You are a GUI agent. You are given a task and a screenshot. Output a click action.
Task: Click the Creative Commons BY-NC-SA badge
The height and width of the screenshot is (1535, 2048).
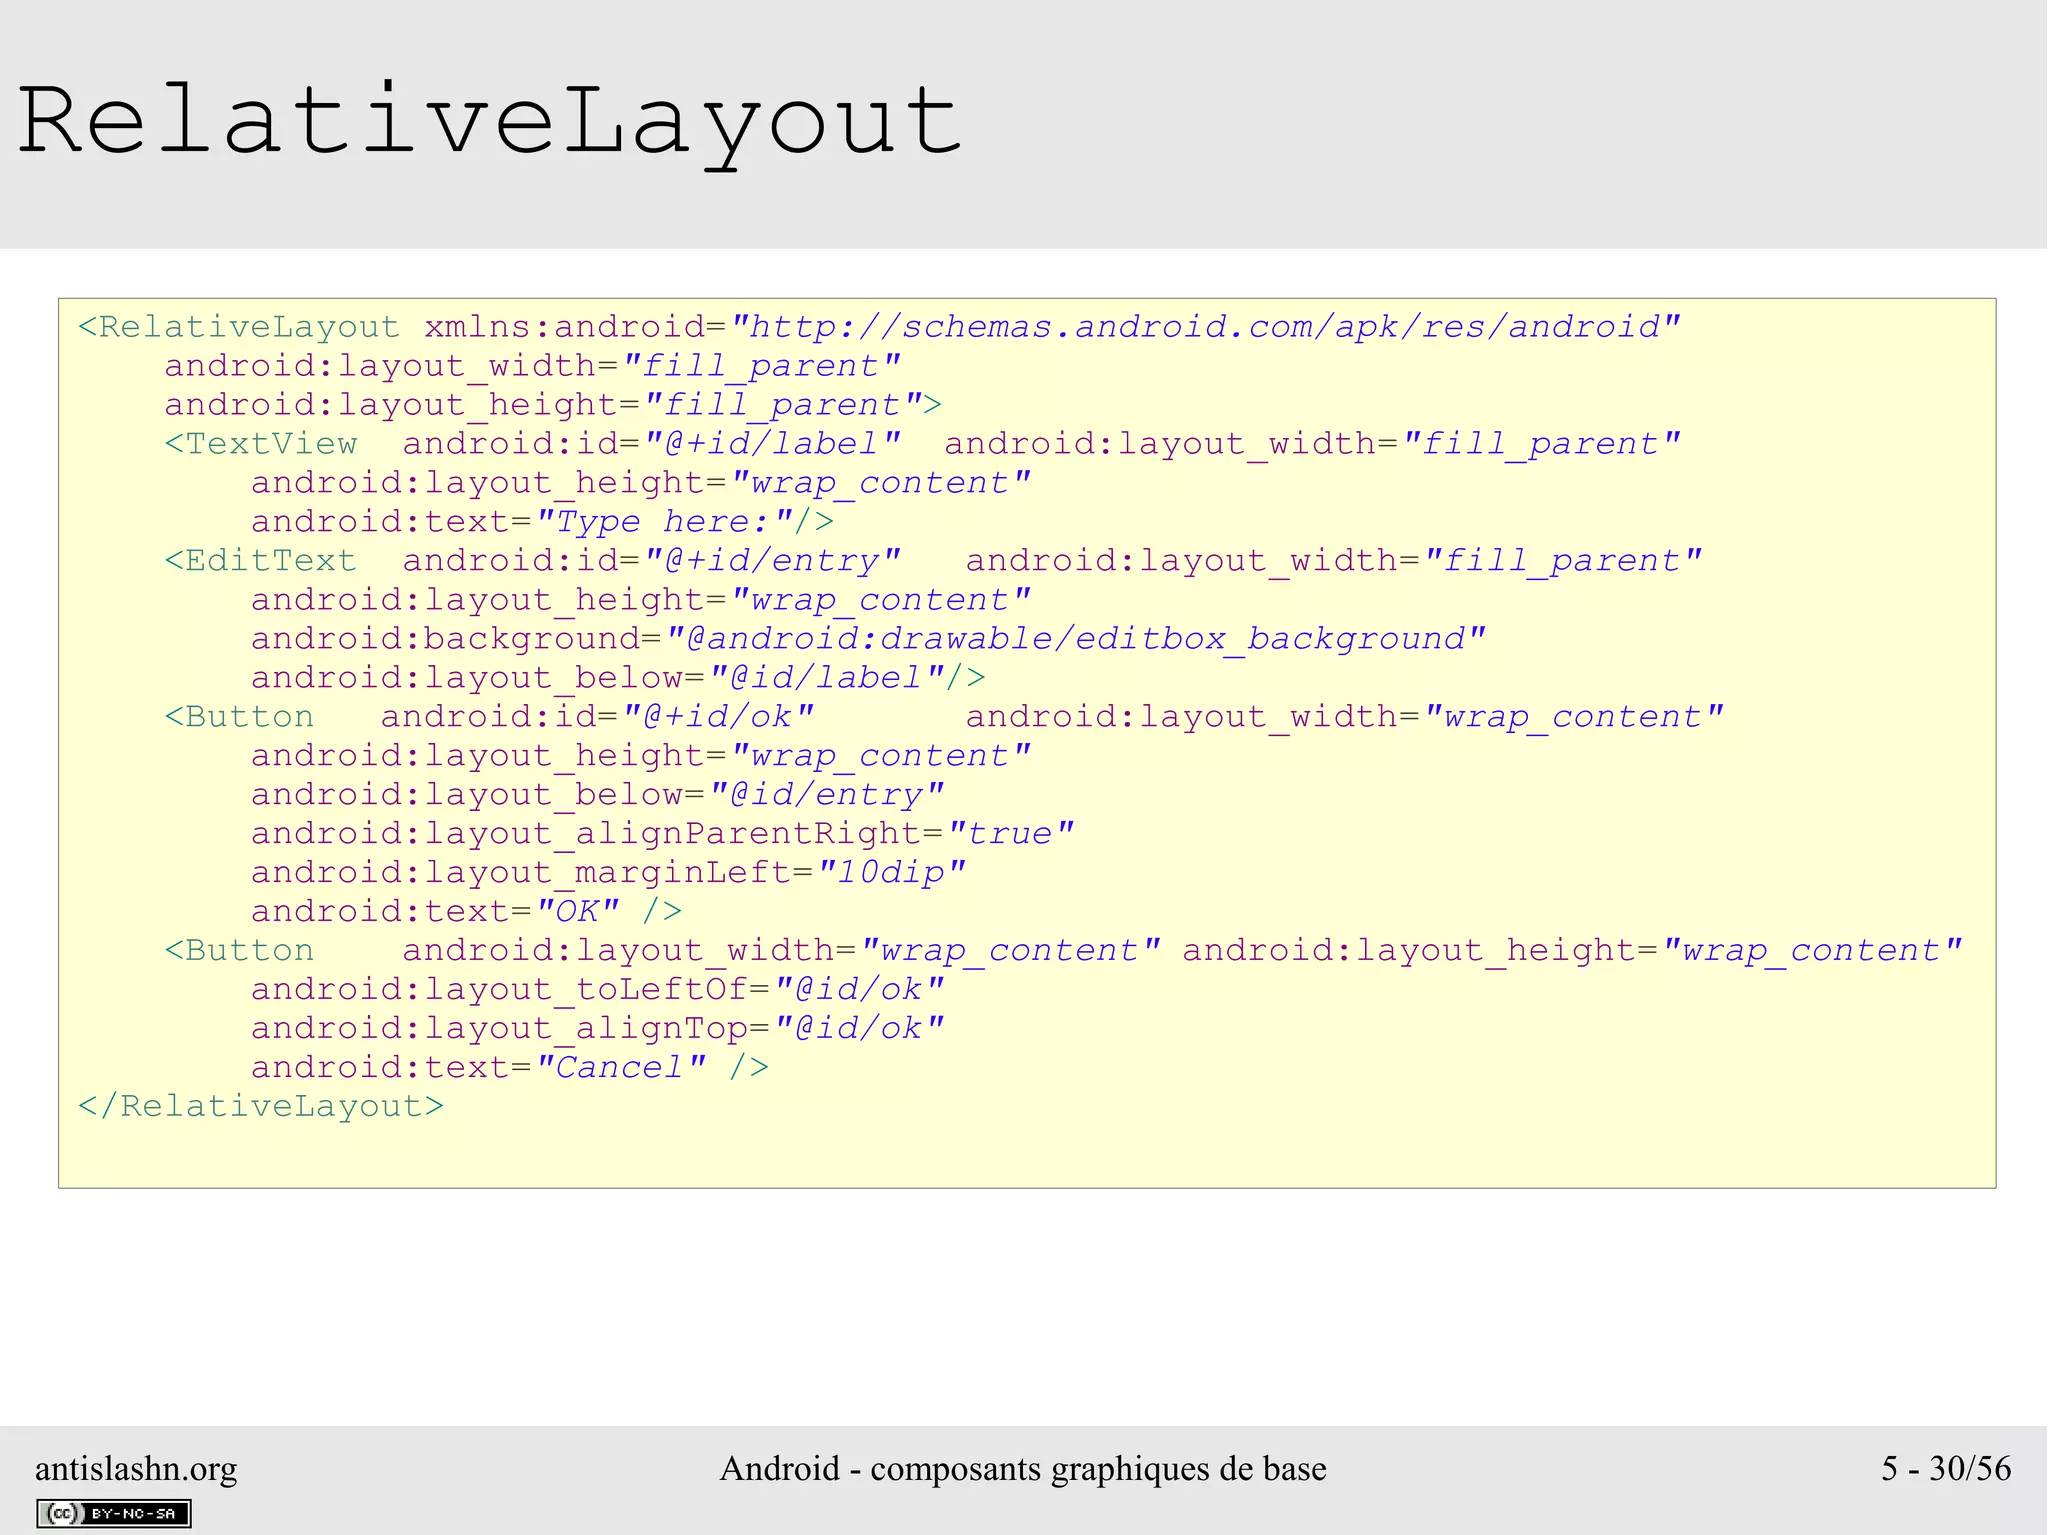tap(113, 1513)
